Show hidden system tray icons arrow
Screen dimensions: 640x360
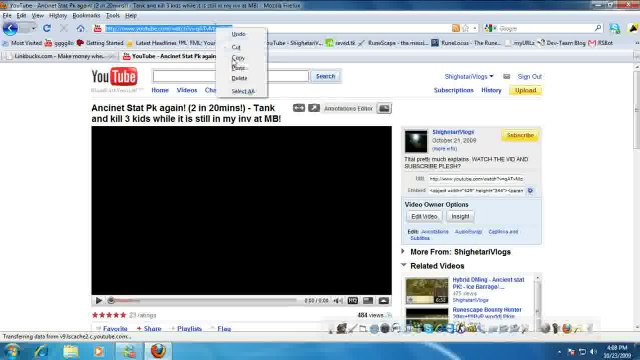tap(559, 352)
